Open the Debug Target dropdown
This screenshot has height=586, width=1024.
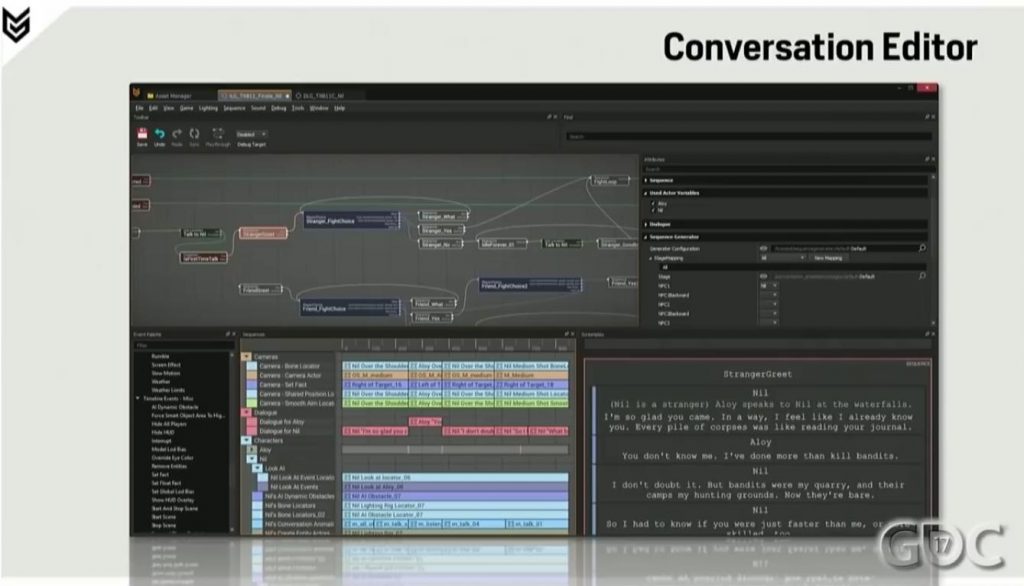[x=251, y=134]
